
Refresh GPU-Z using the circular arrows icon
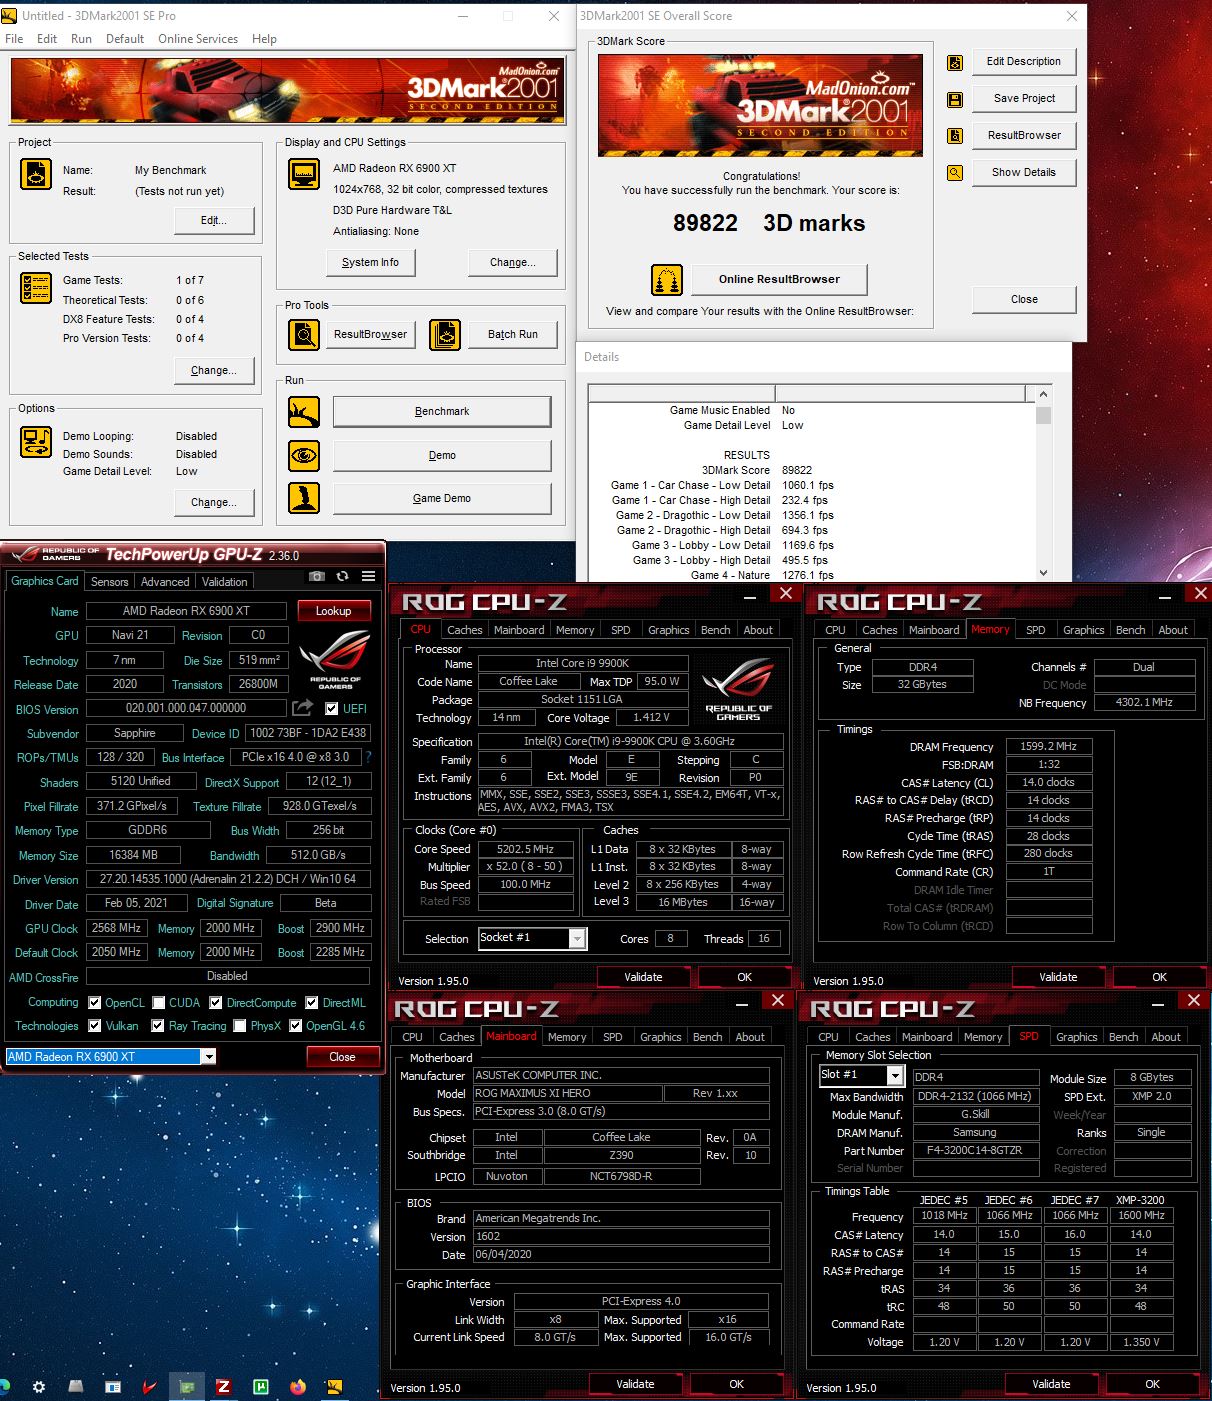pos(342,576)
